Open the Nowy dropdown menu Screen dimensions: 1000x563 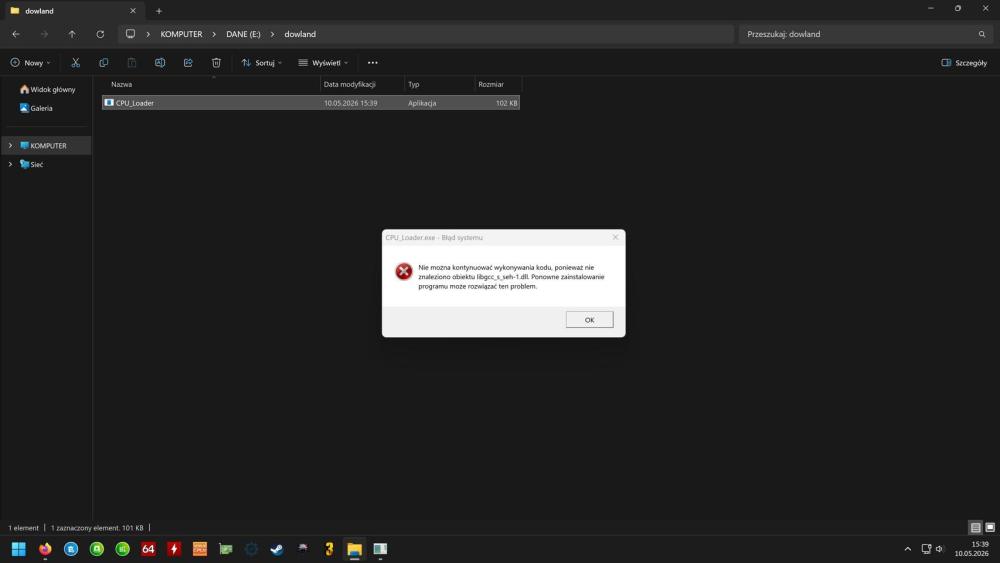30,62
